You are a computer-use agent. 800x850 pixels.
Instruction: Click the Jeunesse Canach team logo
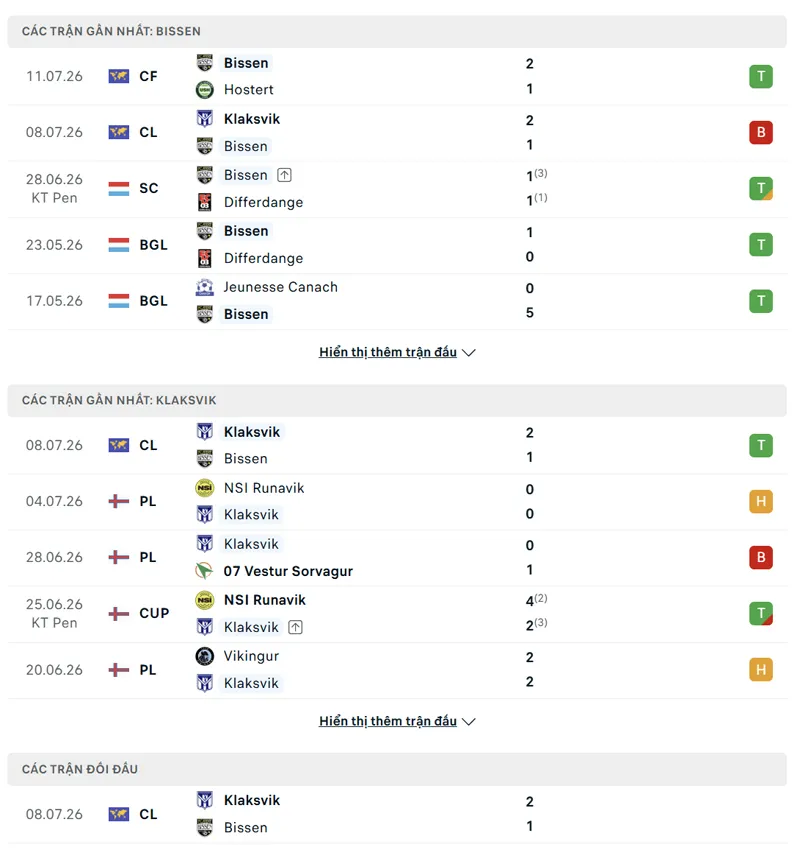click(x=204, y=287)
